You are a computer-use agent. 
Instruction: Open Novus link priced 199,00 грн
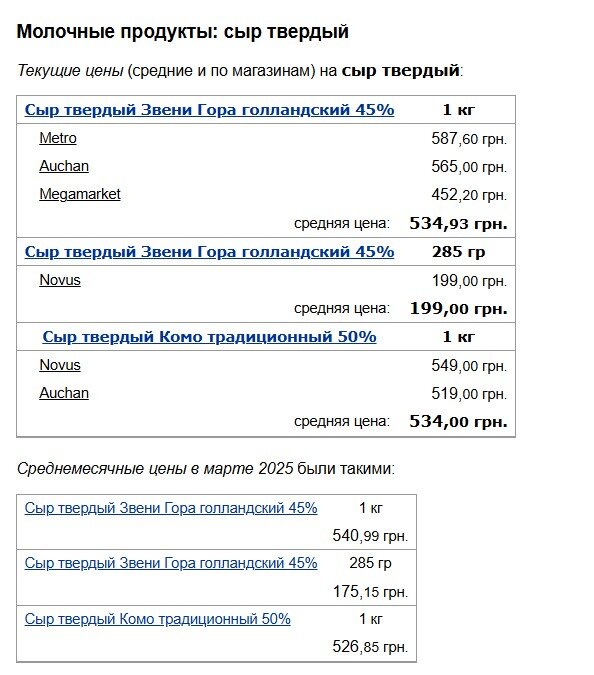60,280
